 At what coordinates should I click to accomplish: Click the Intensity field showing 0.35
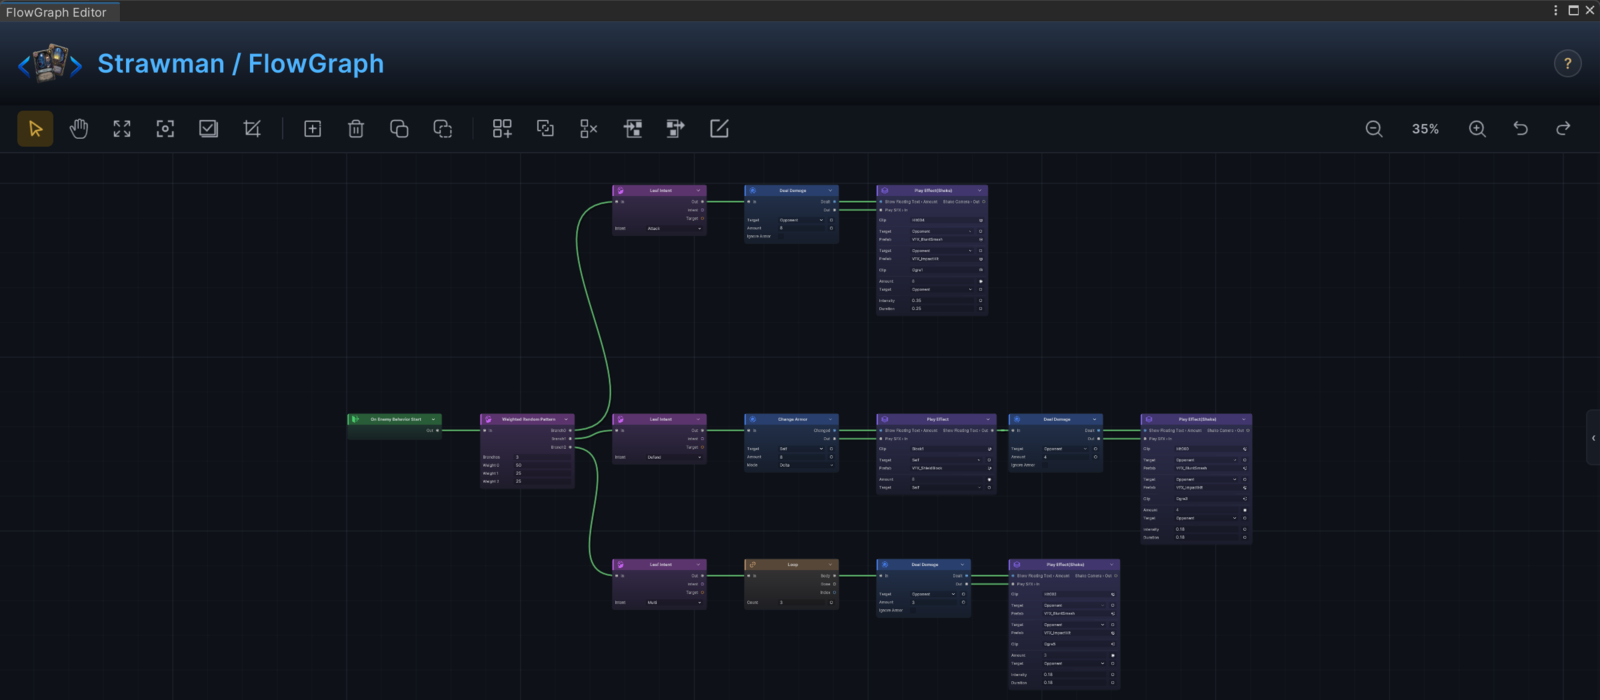tap(941, 300)
